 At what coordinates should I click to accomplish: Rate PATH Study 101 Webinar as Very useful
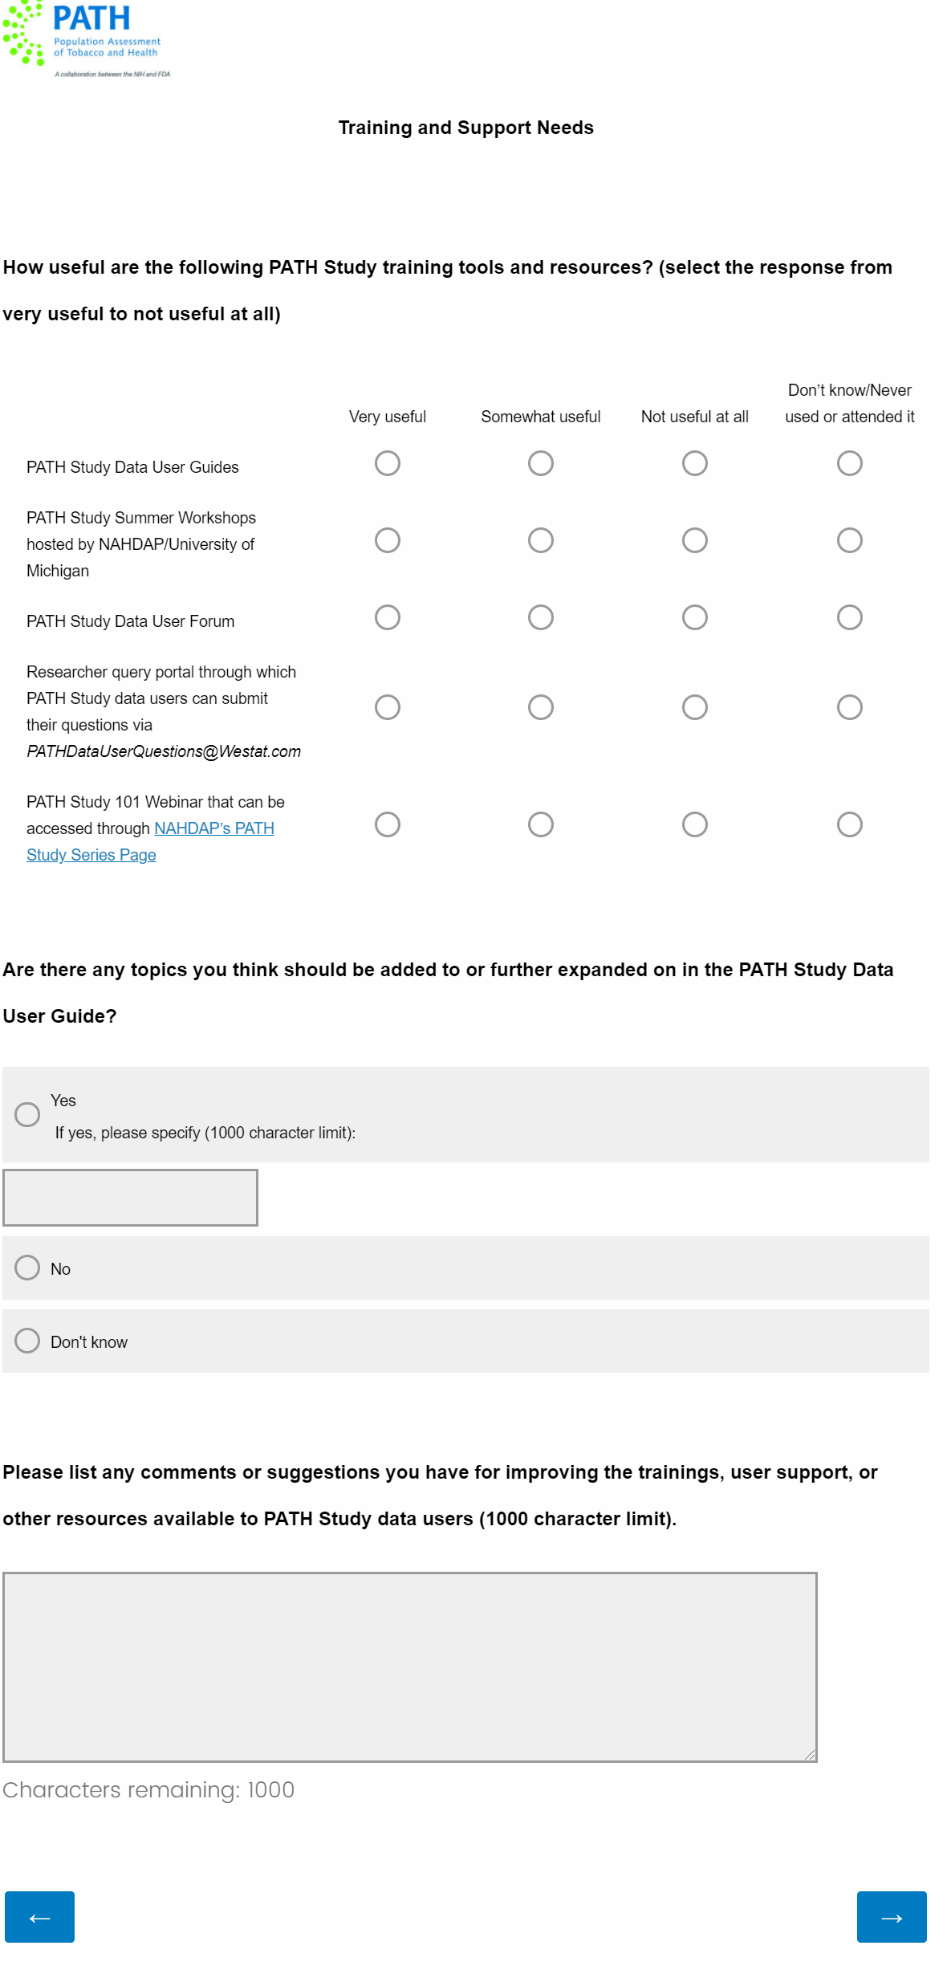pos(387,824)
